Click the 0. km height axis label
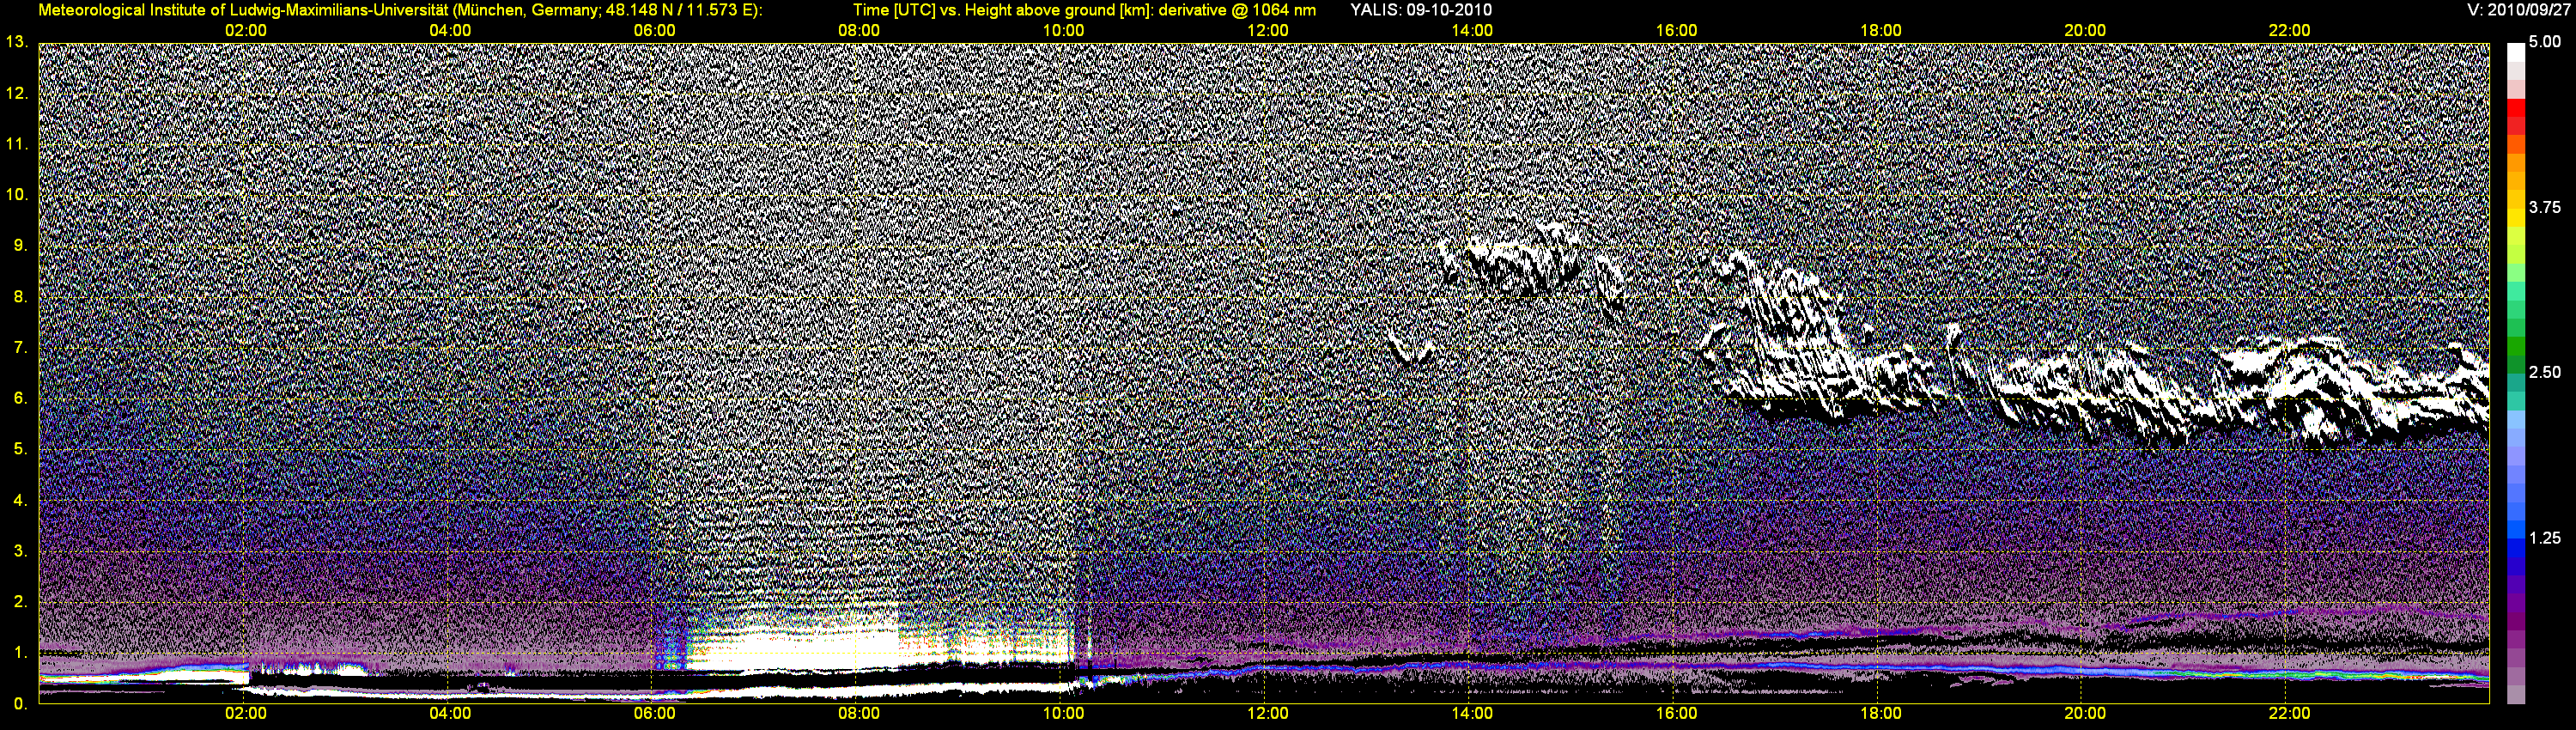The image size is (2576, 730). point(20,704)
